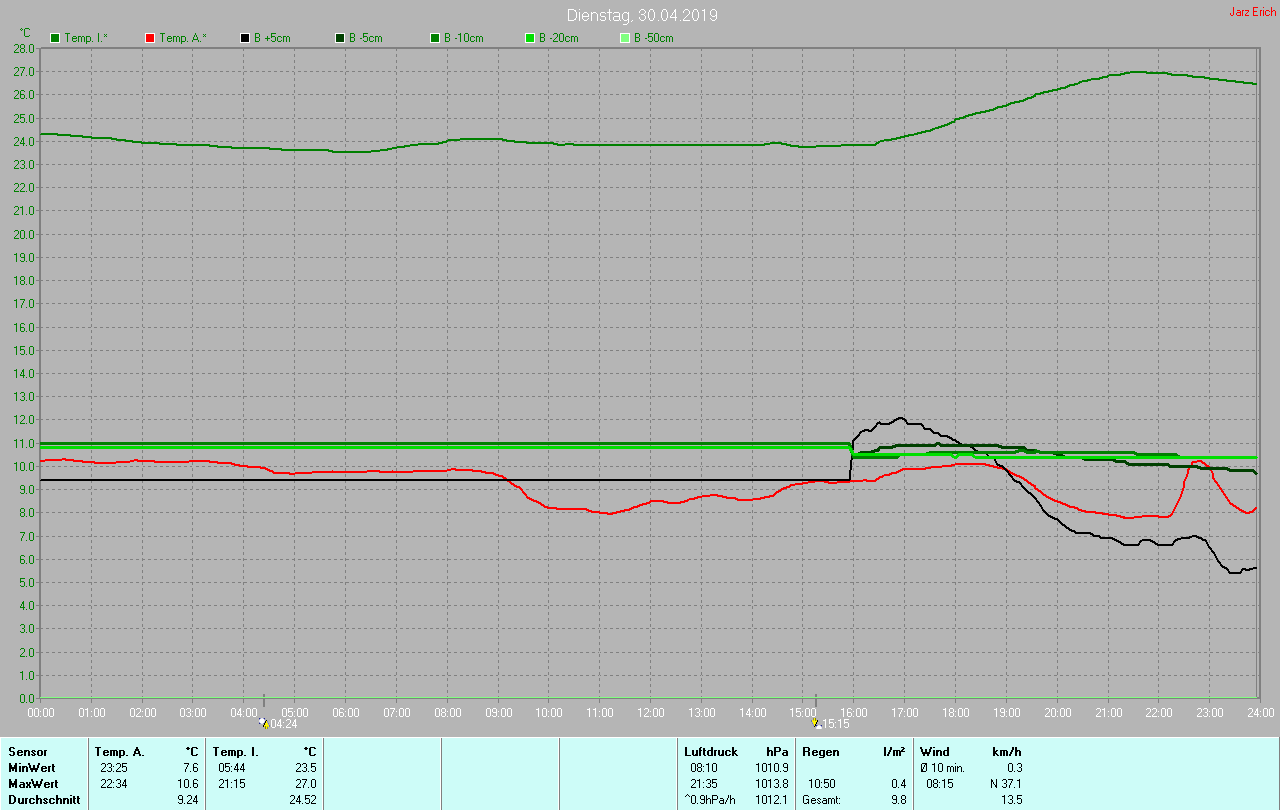Select the dark green Temp. I.* legend swatch
This screenshot has height=810, width=1280.
55,38
